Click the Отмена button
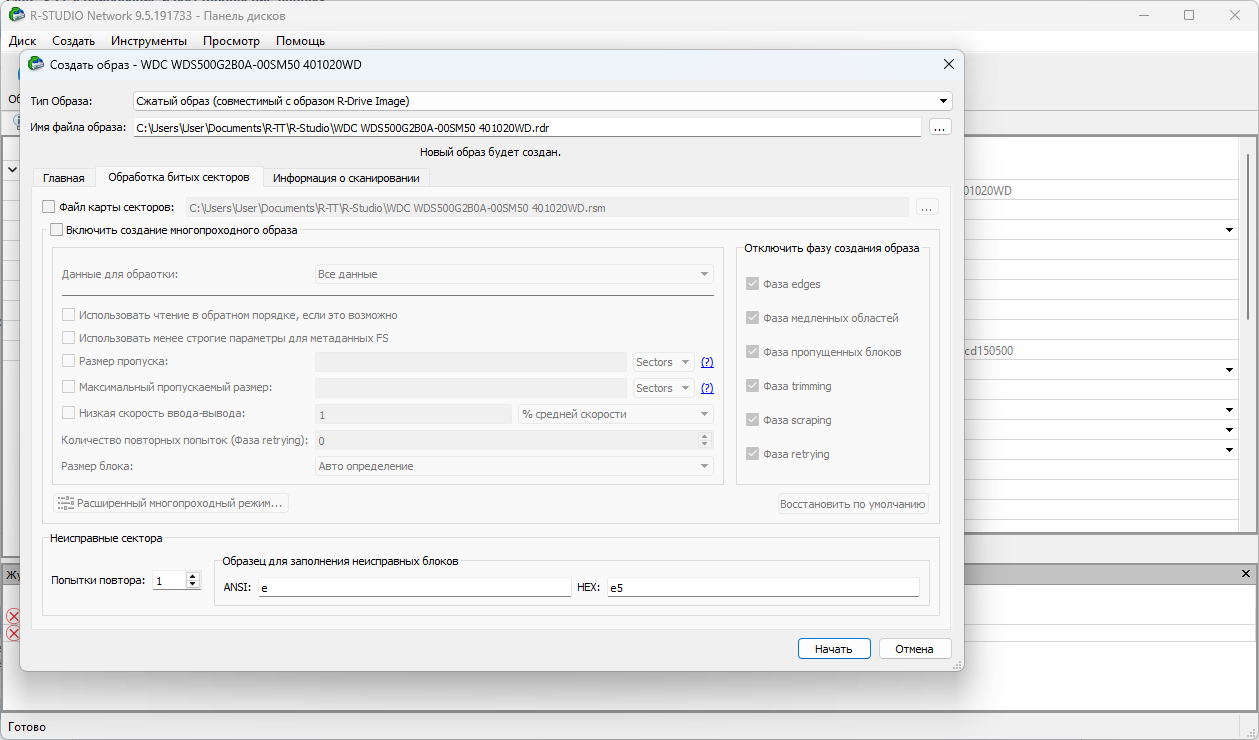Viewport: 1259px width, 740px height. point(914,649)
